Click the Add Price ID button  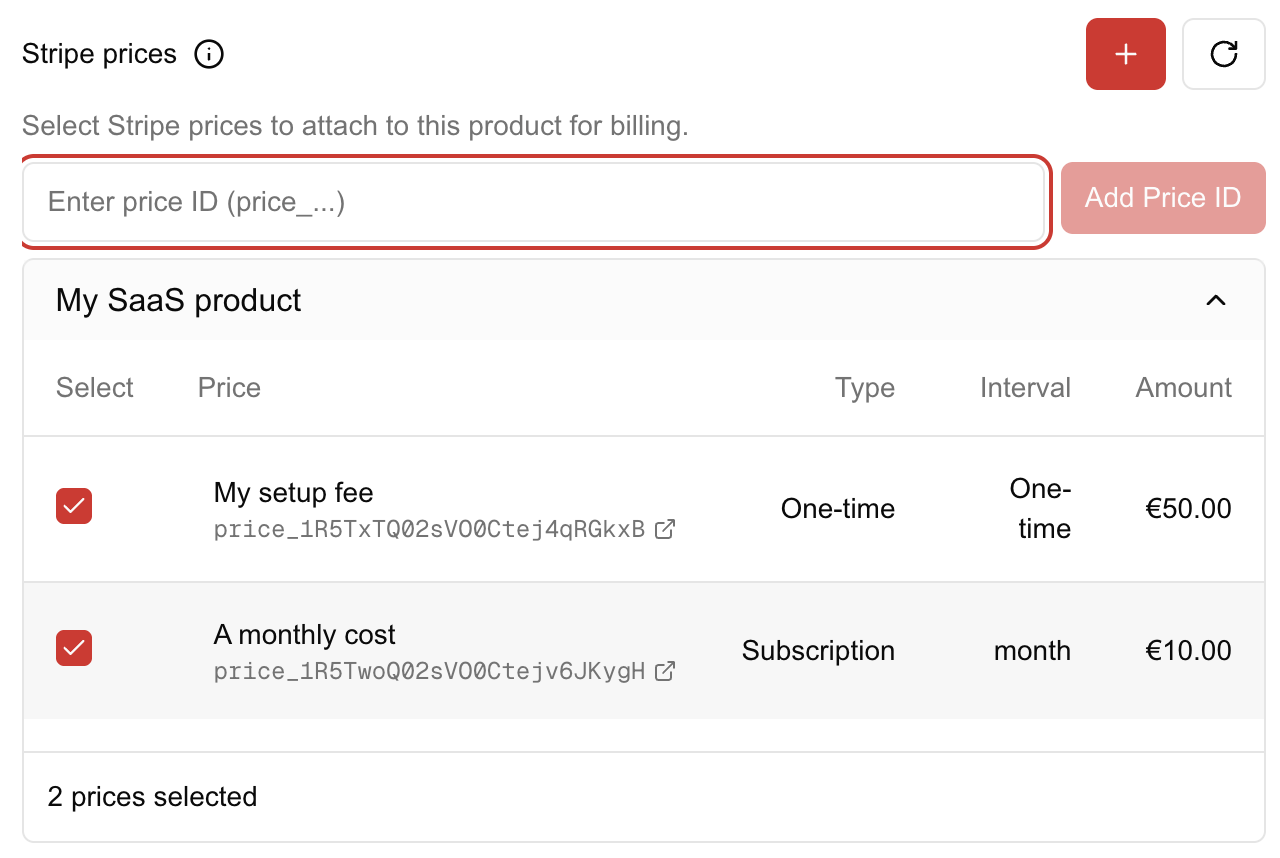(1162, 198)
